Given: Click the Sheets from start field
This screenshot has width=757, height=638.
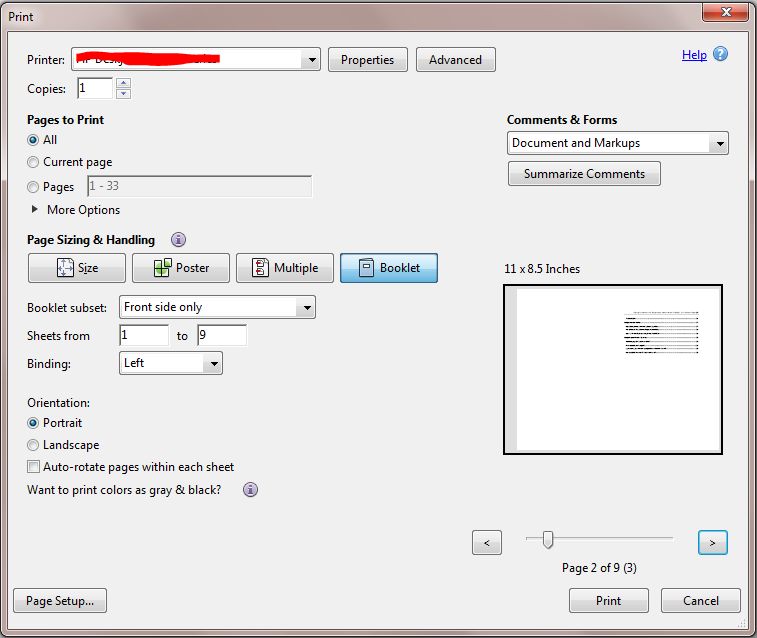Looking at the screenshot, I should pos(144,335).
